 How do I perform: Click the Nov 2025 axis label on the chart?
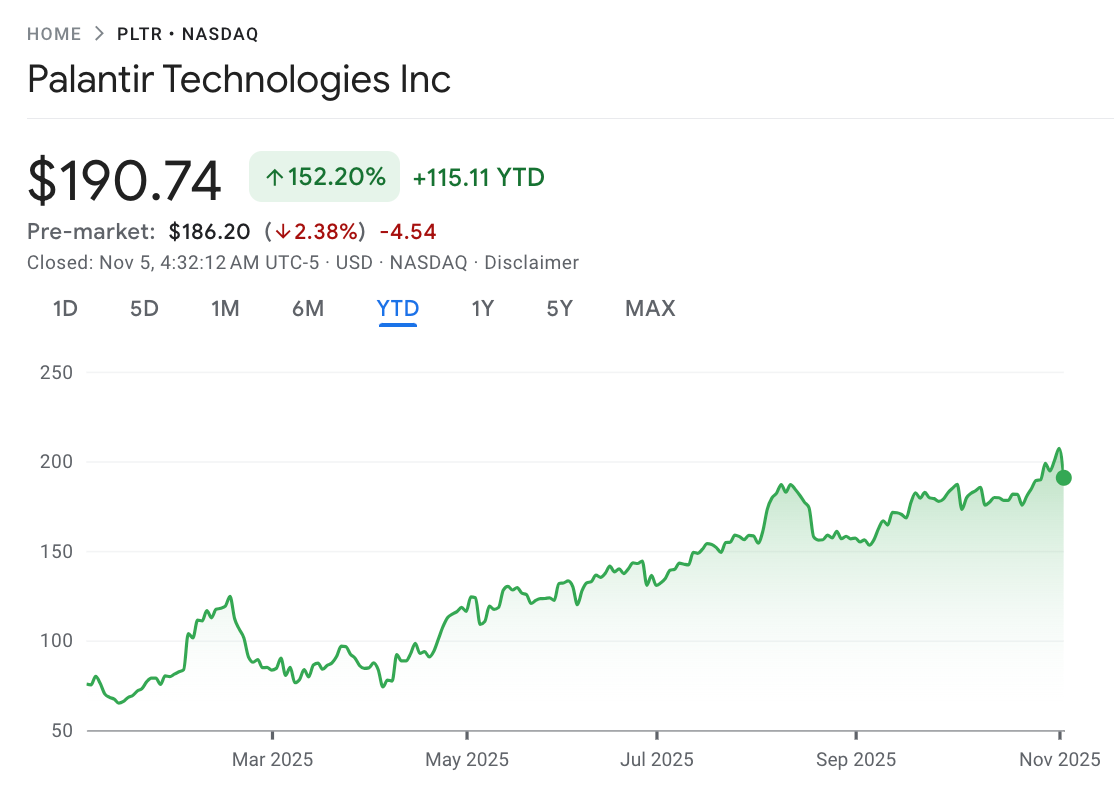point(1060,760)
